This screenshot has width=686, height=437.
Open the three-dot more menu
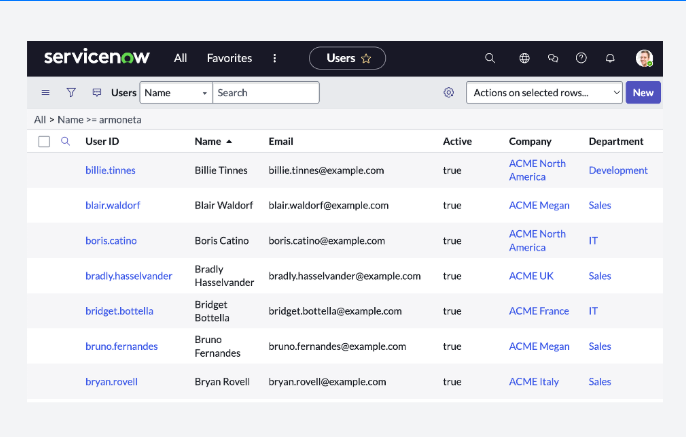click(275, 58)
